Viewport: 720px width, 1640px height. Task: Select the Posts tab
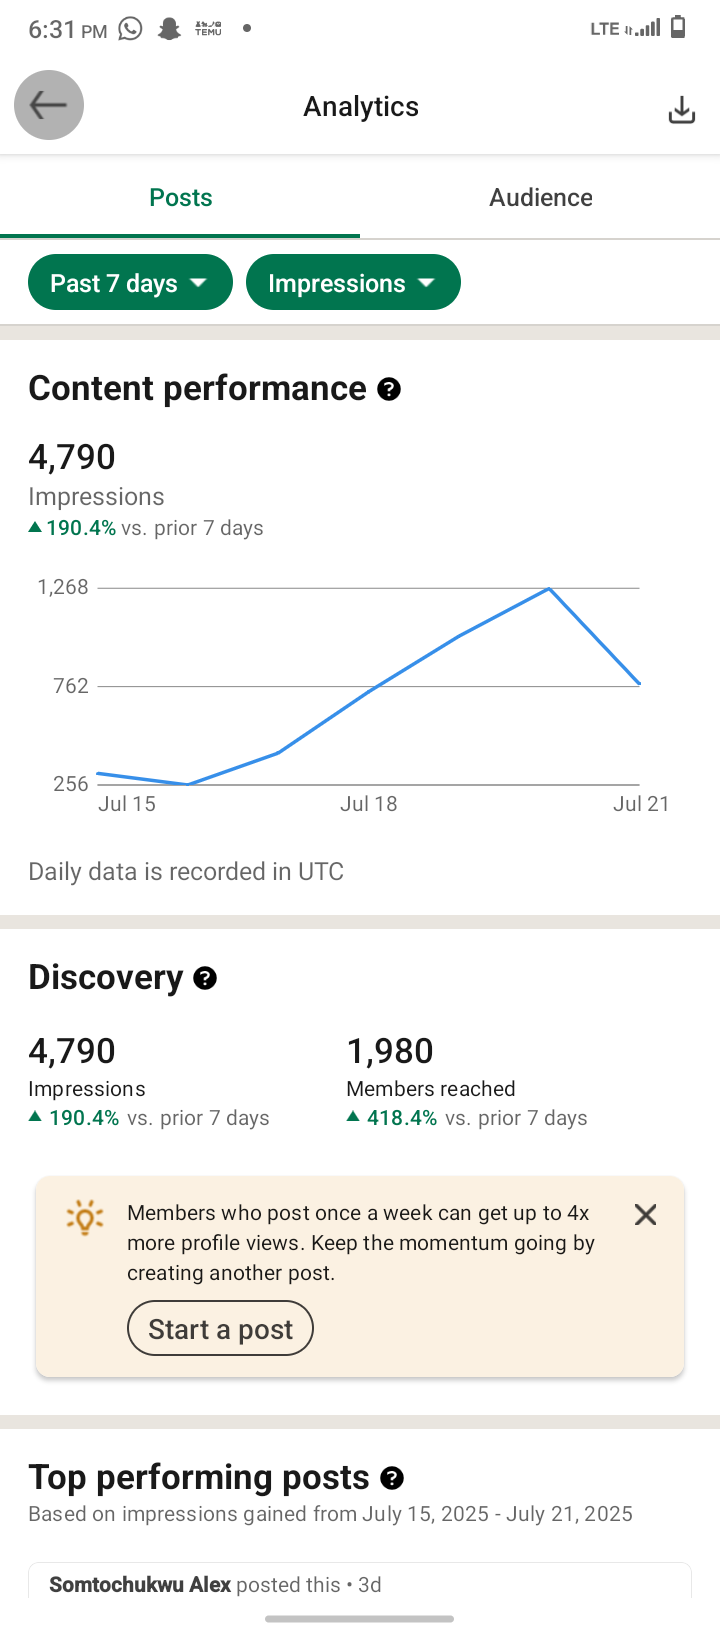[180, 197]
